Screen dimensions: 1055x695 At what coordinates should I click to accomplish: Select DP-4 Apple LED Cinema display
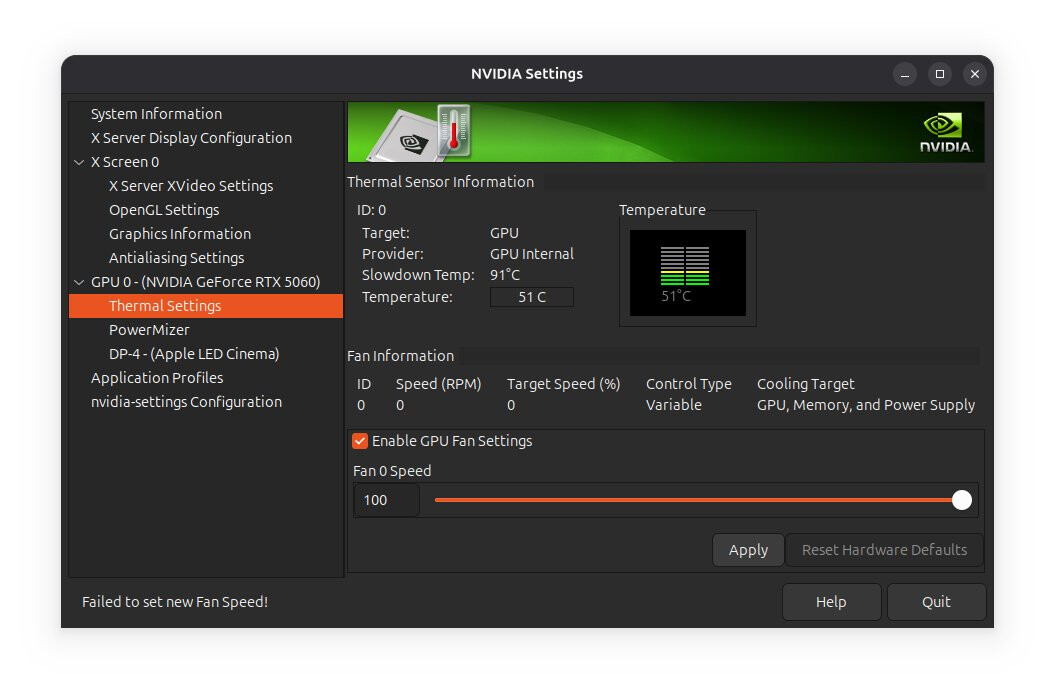click(194, 354)
